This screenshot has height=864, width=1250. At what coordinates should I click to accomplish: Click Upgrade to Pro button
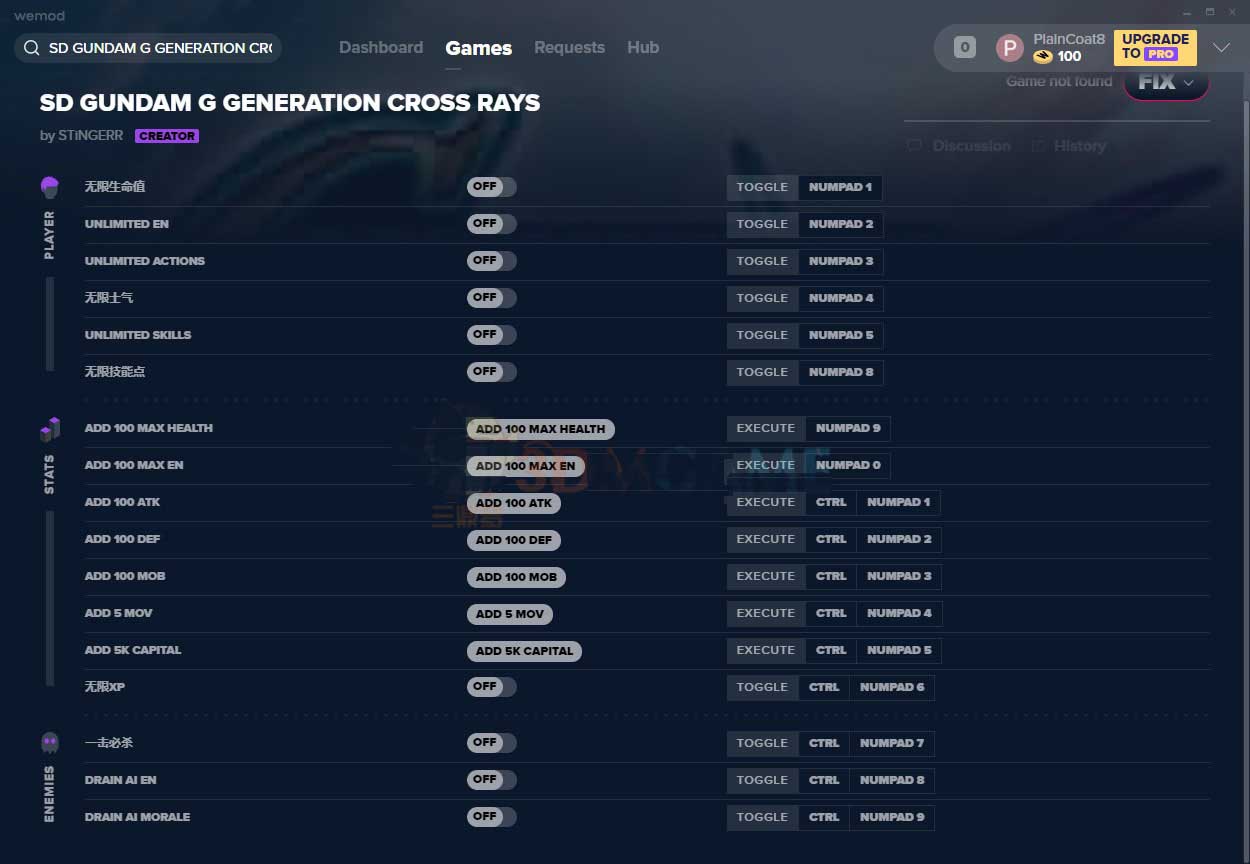click(1155, 47)
